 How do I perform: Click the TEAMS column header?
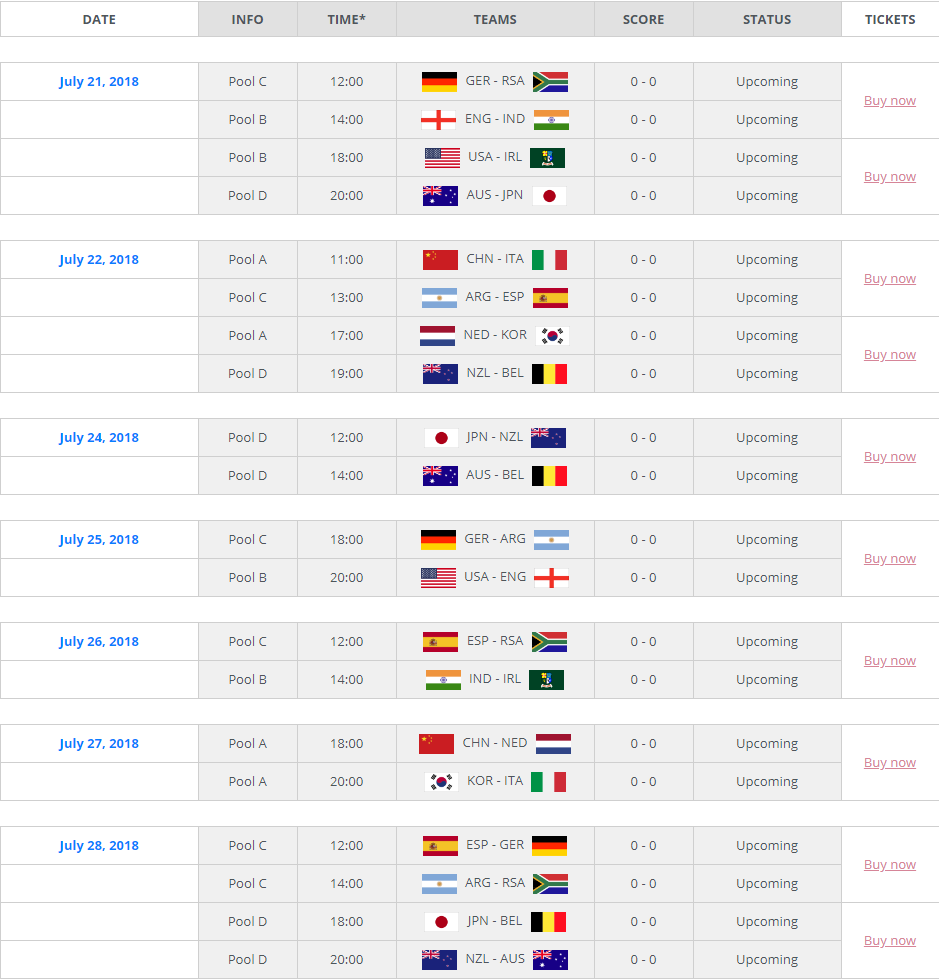click(494, 19)
